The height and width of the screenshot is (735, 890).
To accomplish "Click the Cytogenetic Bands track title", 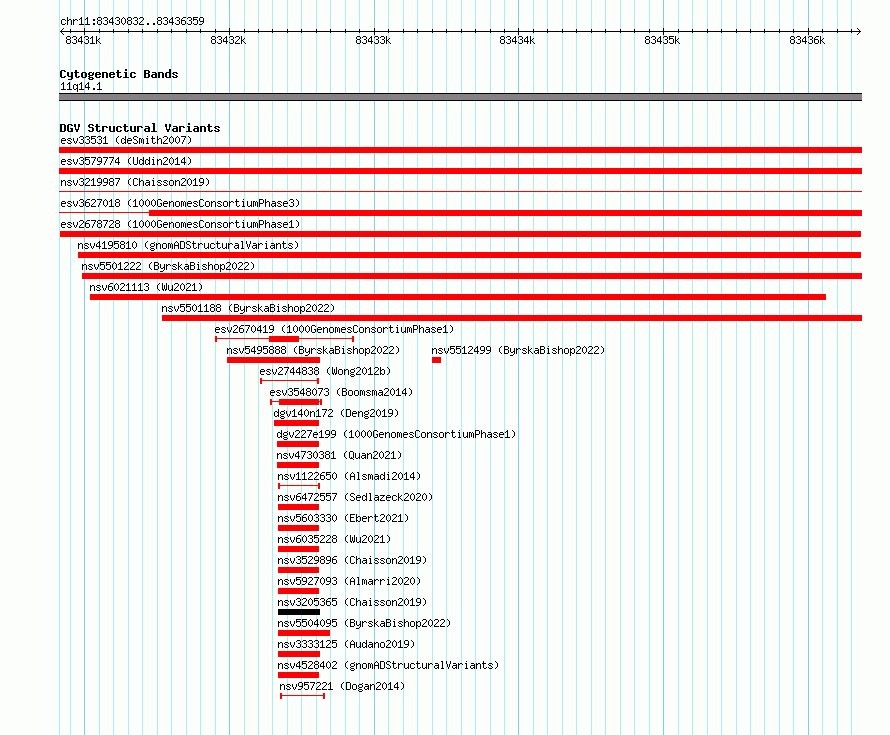I will (x=119, y=74).
